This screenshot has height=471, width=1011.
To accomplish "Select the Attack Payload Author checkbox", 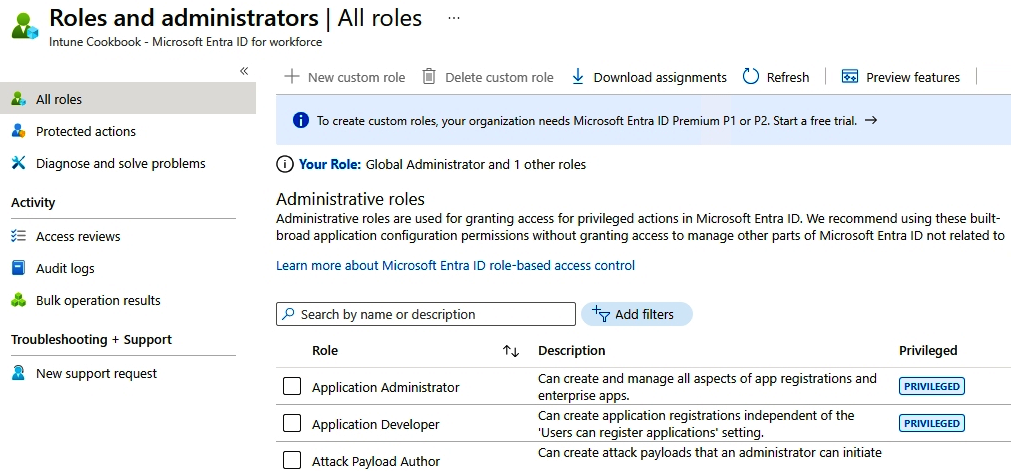I will pos(292,460).
